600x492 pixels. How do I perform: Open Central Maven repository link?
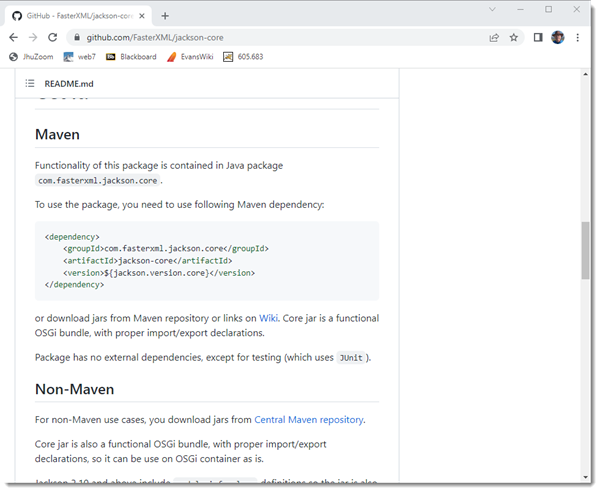(309, 420)
